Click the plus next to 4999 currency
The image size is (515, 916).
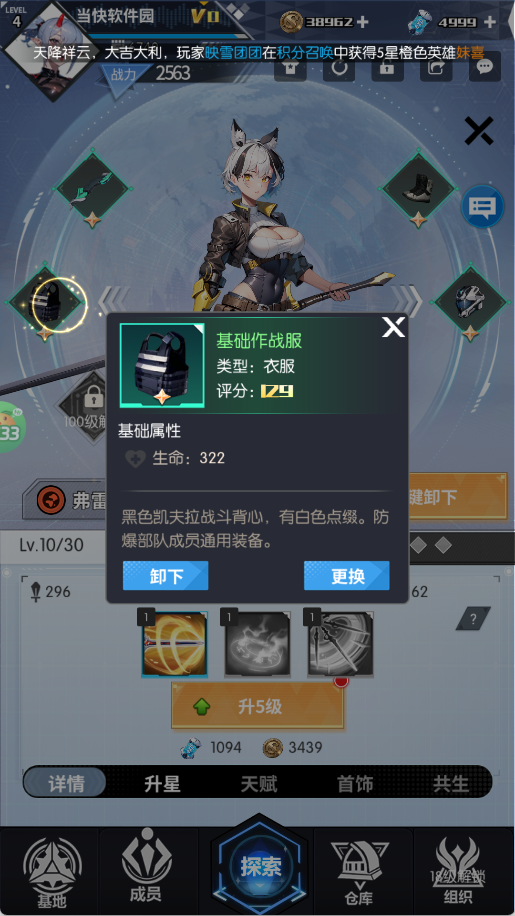point(490,22)
